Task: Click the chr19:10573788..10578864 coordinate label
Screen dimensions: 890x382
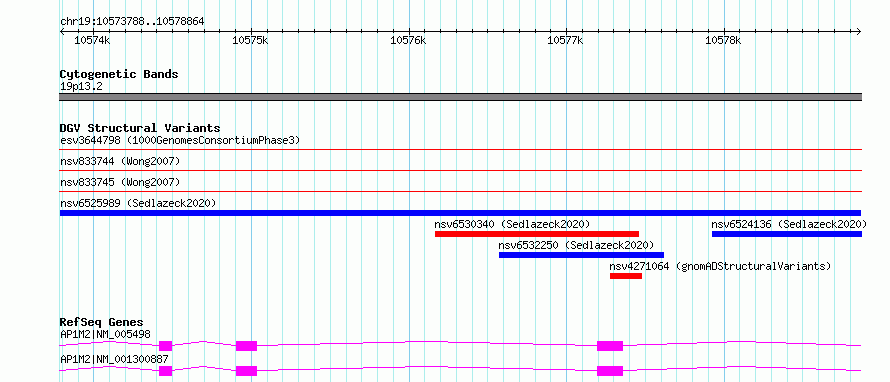Action: tap(132, 22)
